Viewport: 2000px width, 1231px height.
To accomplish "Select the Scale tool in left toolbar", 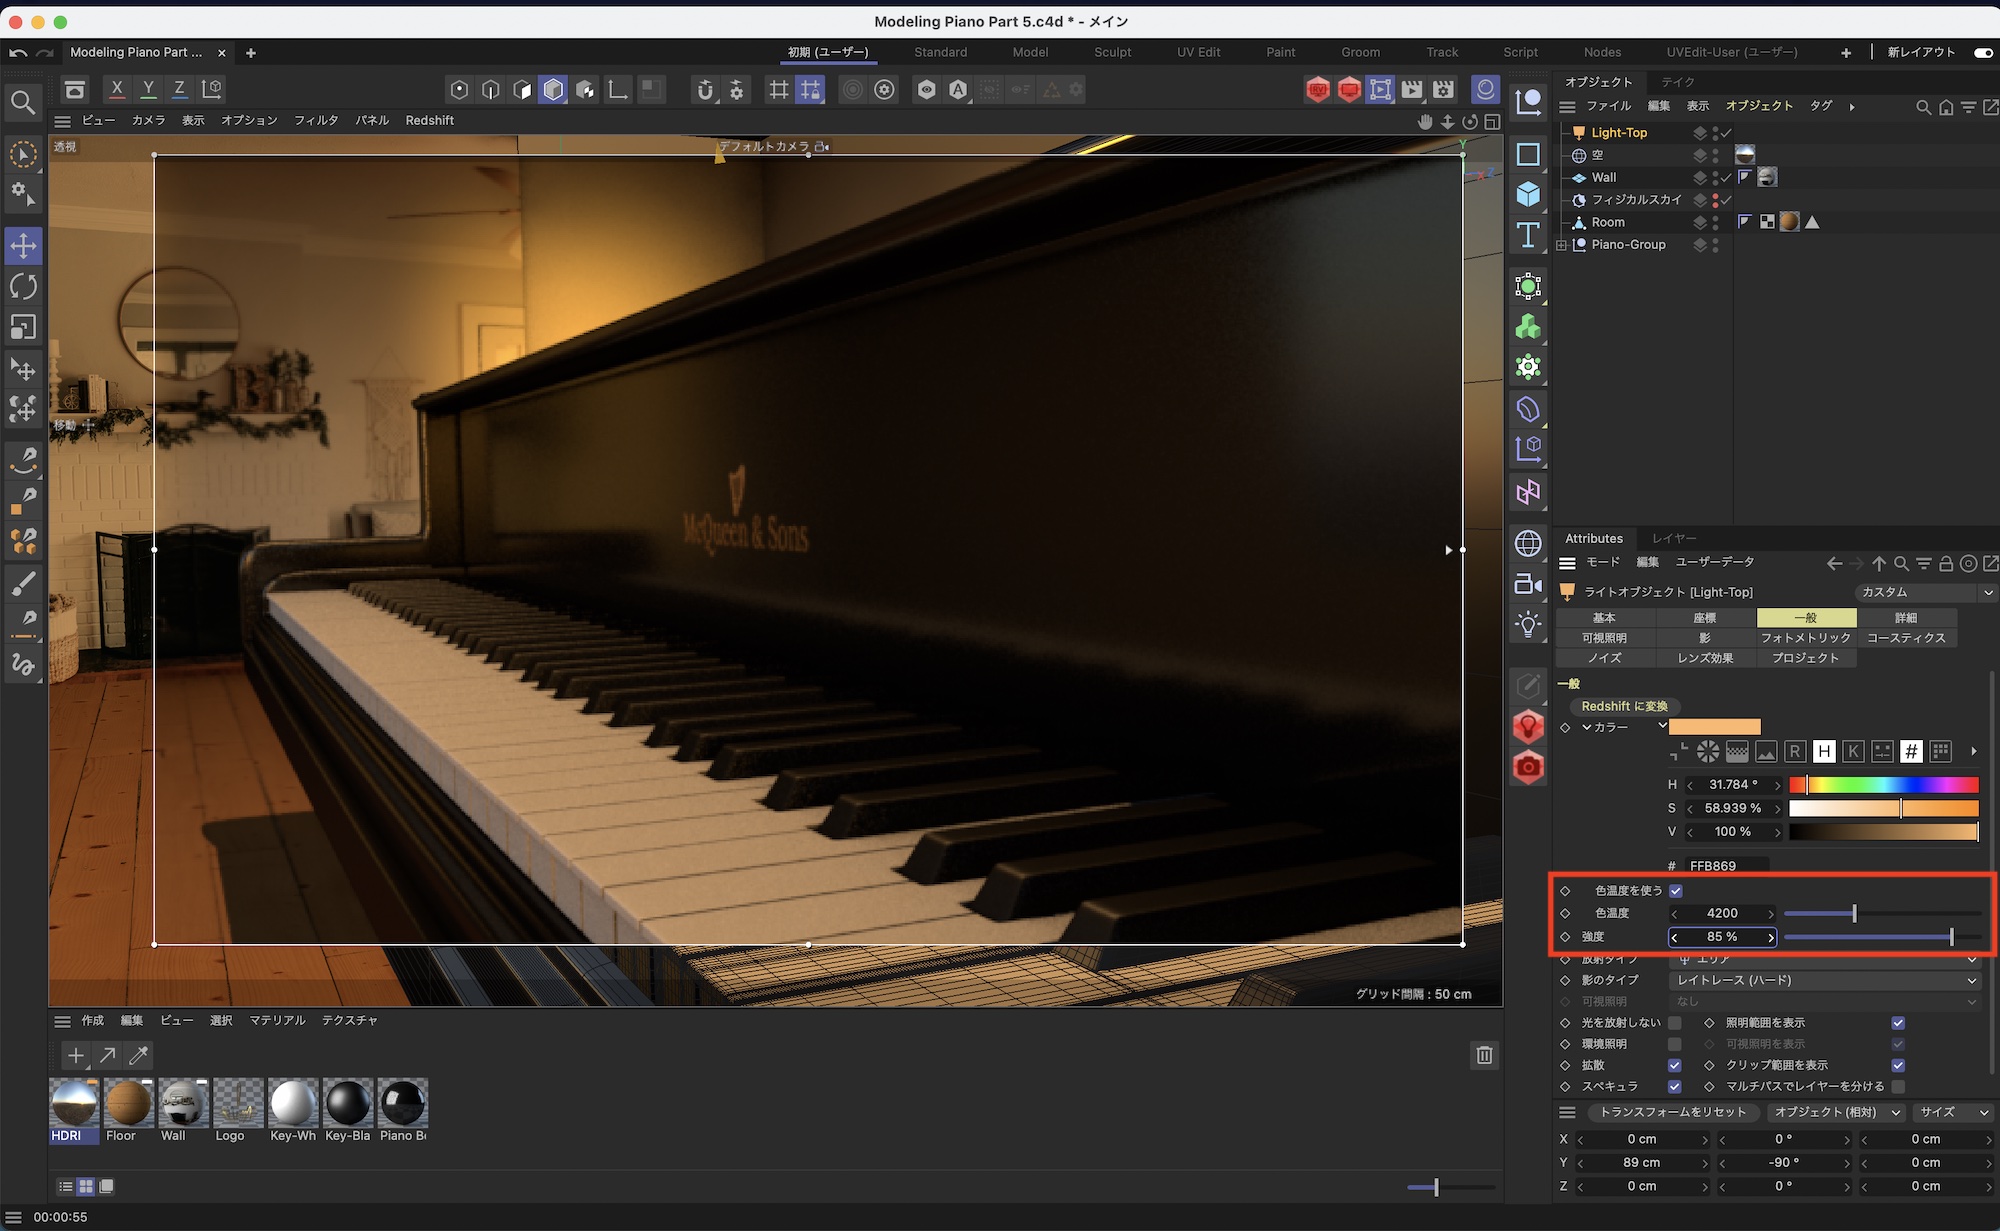I will 23,328.
